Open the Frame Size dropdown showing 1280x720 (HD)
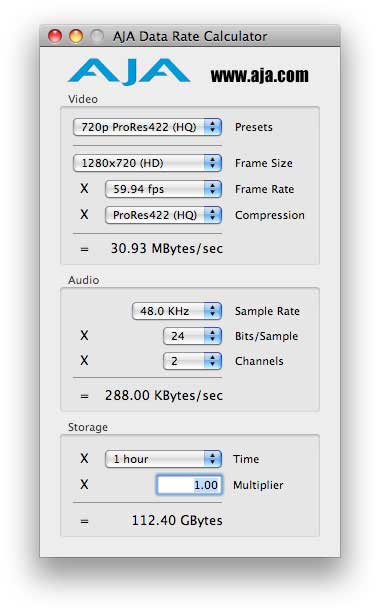The width and height of the screenshot is (380, 612). click(147, 163)
